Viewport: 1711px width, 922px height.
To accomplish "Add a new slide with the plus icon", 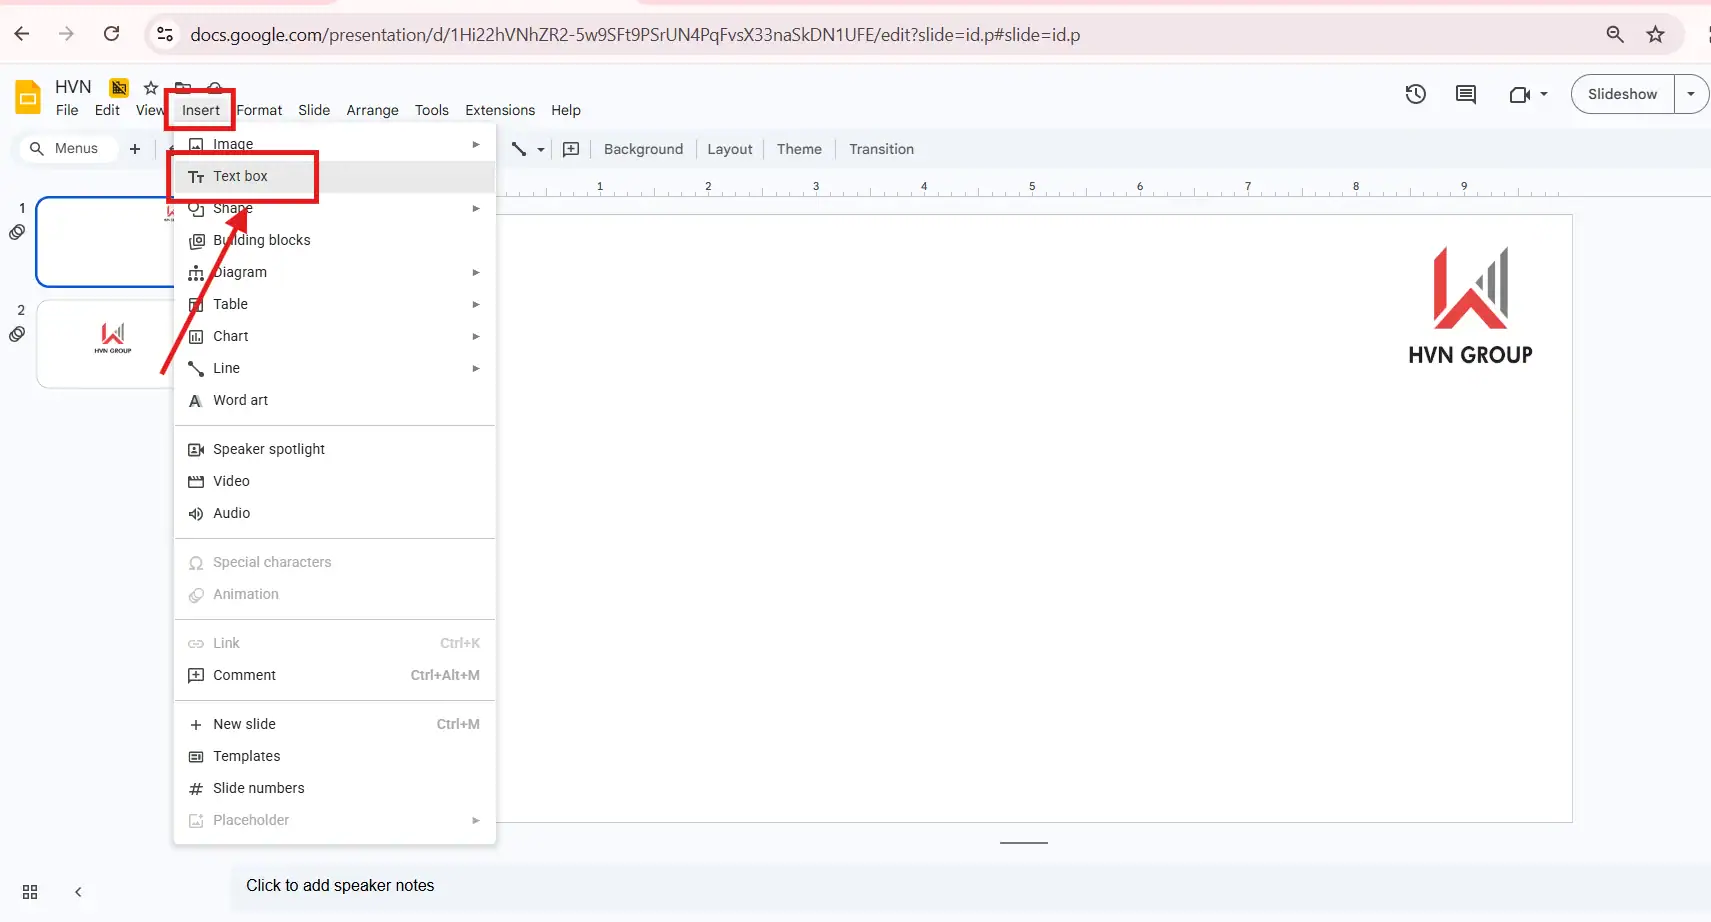I will pyautogui.click(x=135, y=148).
